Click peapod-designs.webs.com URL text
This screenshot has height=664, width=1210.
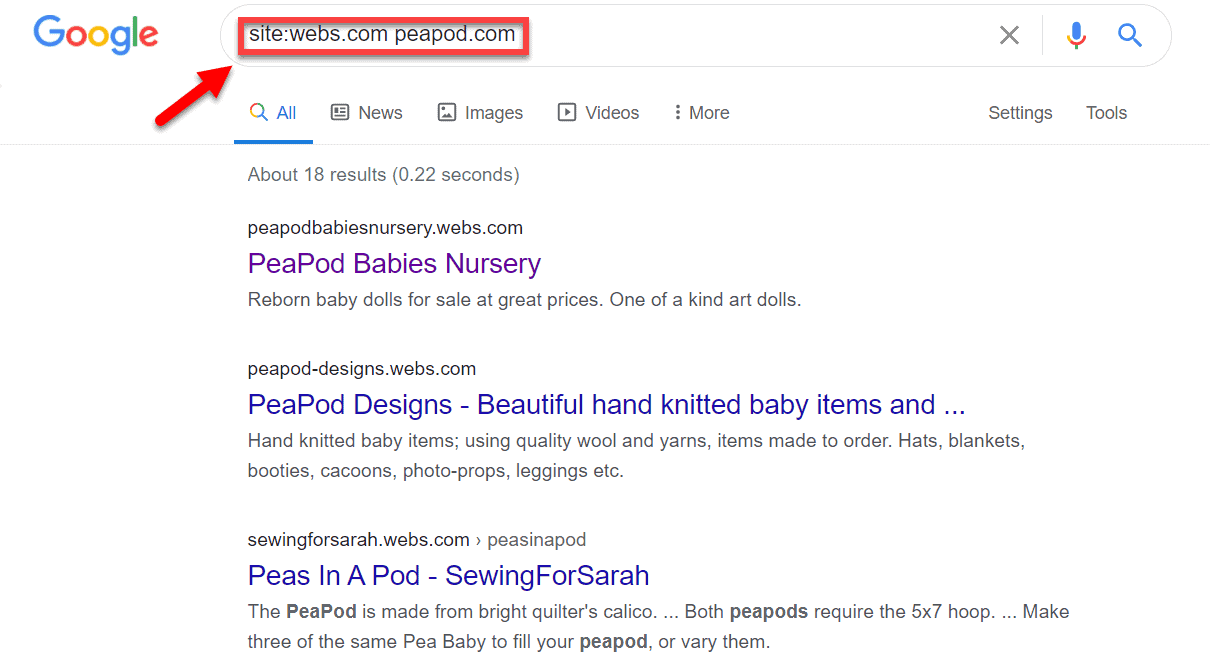click(x=362, y=369)
